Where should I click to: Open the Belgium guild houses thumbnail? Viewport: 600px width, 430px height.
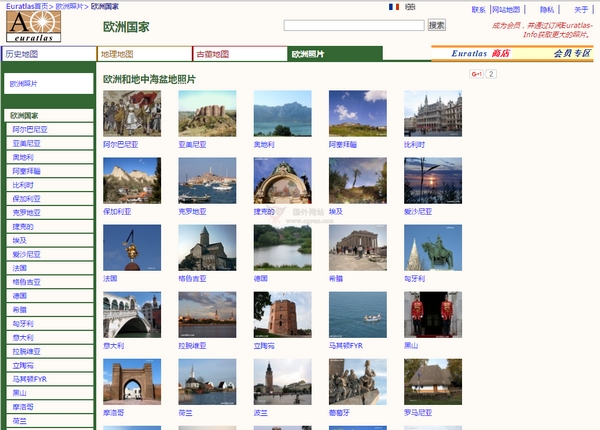(433, 113)
